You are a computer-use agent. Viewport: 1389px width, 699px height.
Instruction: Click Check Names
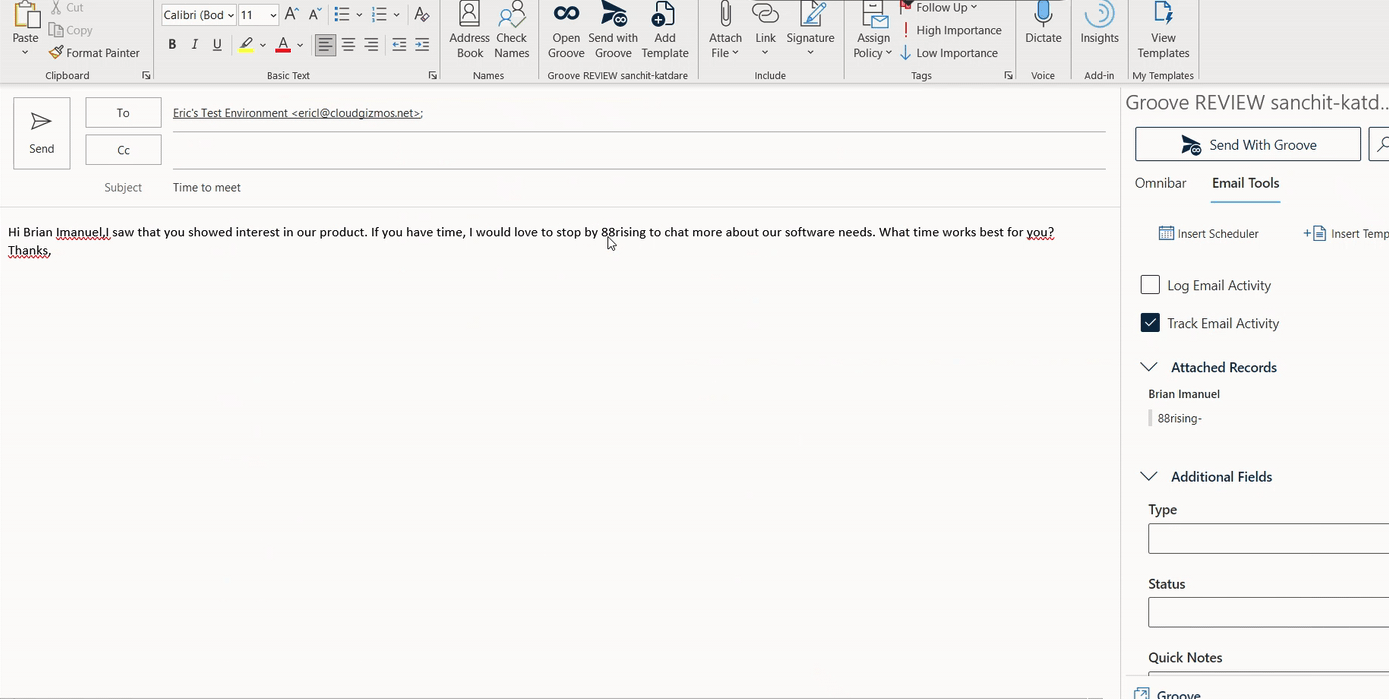coord(511,31)
